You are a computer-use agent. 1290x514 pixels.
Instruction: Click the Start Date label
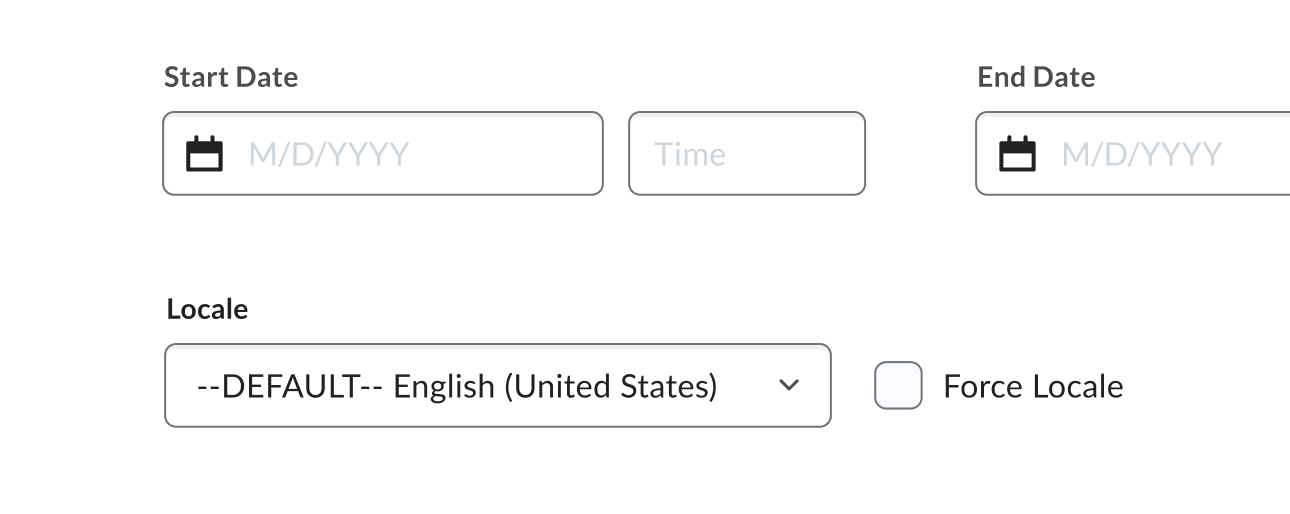[231, 77]
